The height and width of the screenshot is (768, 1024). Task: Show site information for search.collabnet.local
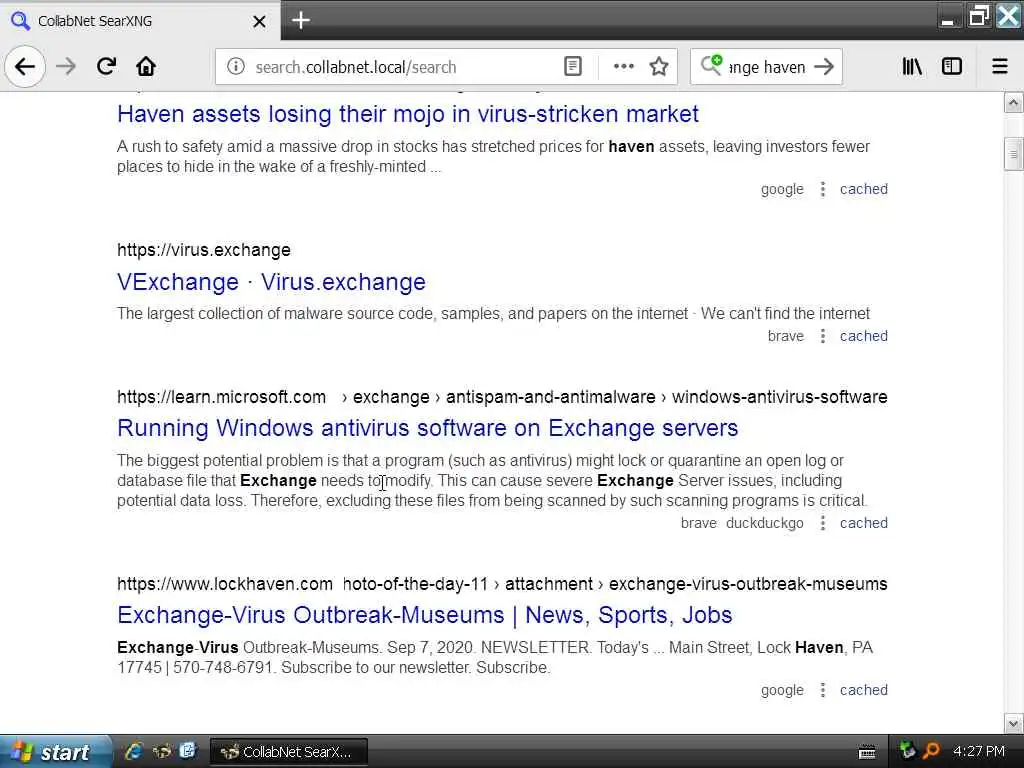pyautogui.click(x=236, y=67)
